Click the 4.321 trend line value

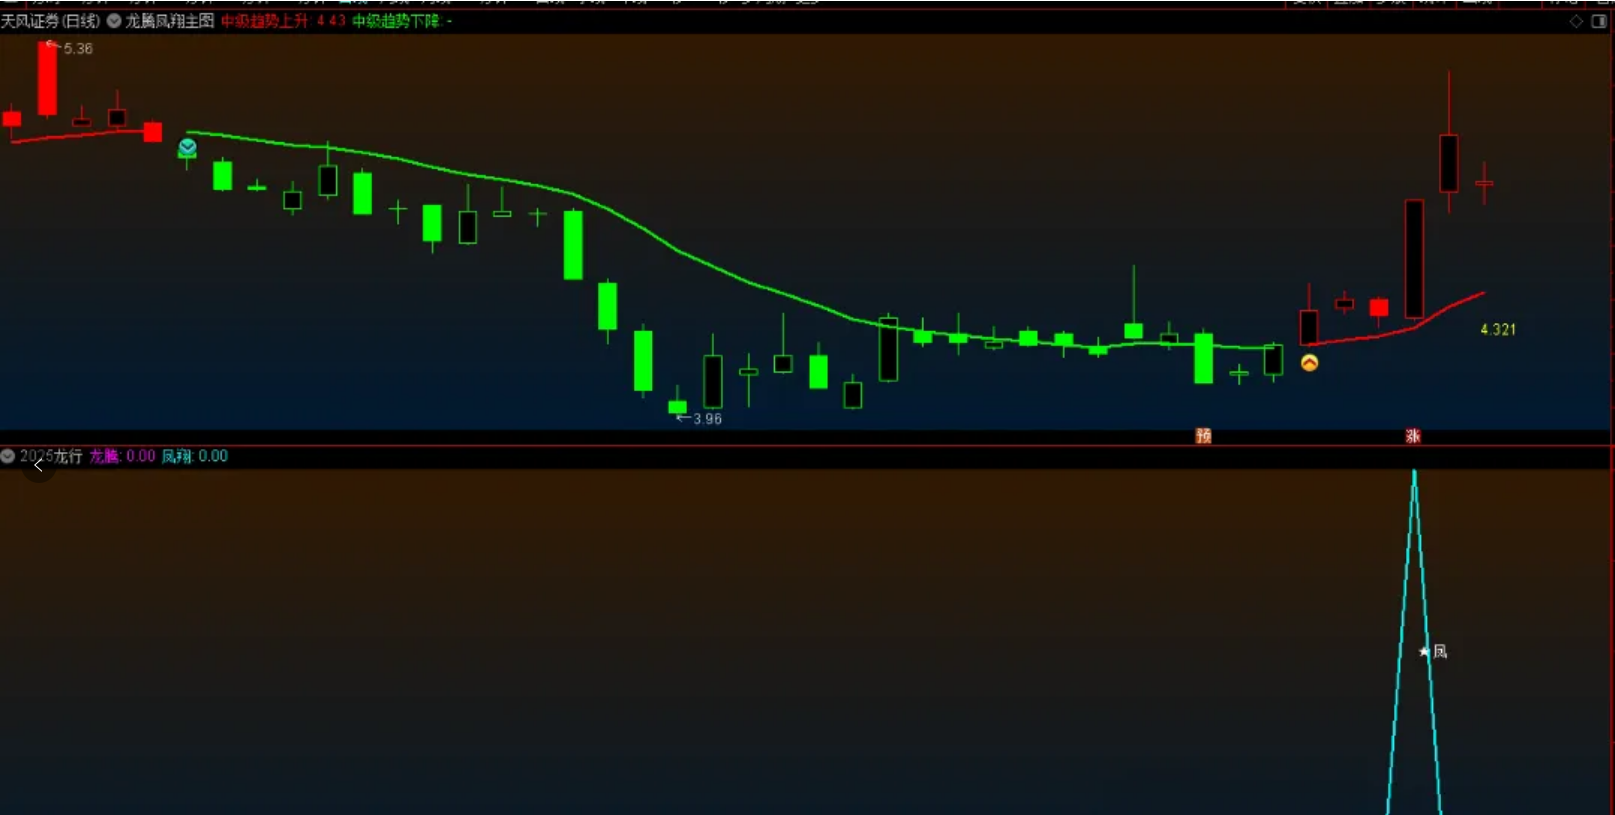pos(1498,329)
